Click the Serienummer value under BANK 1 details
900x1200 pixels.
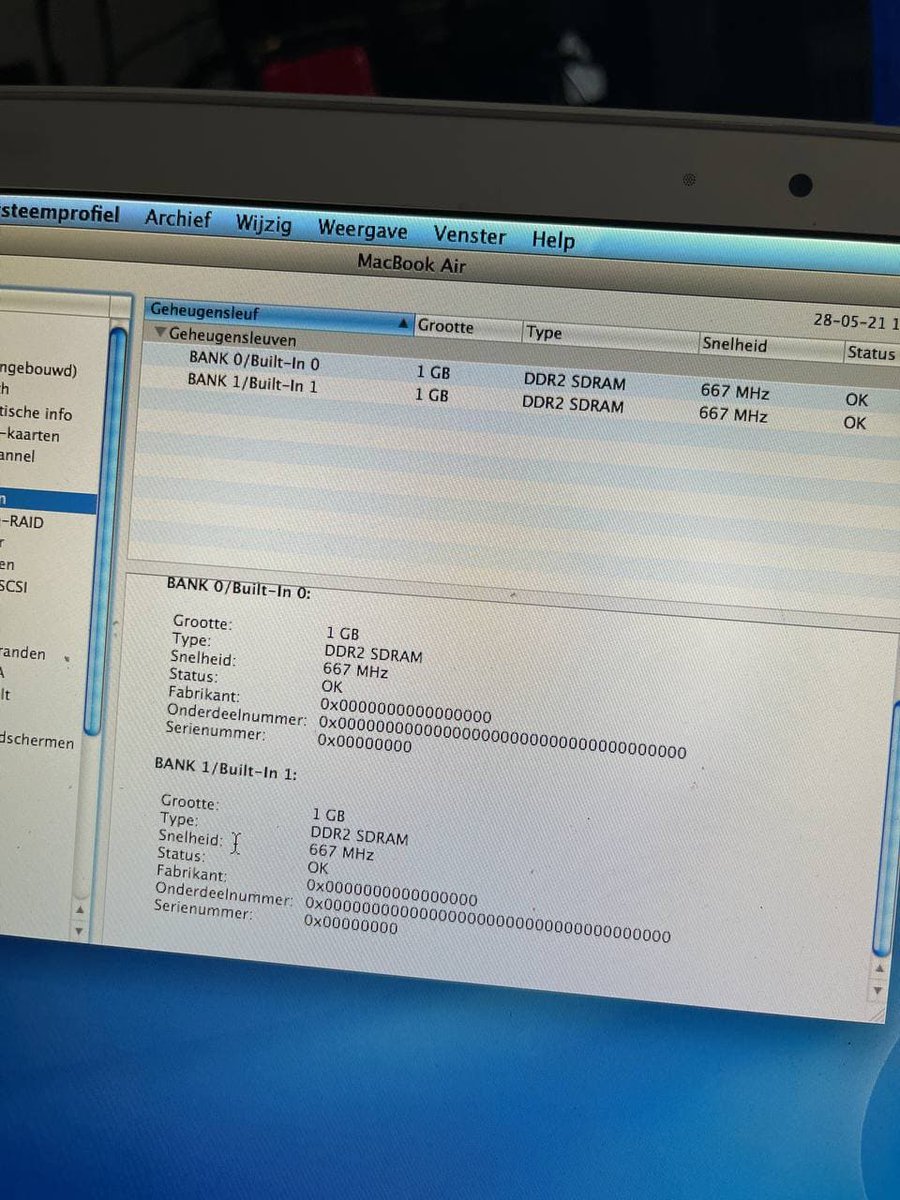(350, 926)
